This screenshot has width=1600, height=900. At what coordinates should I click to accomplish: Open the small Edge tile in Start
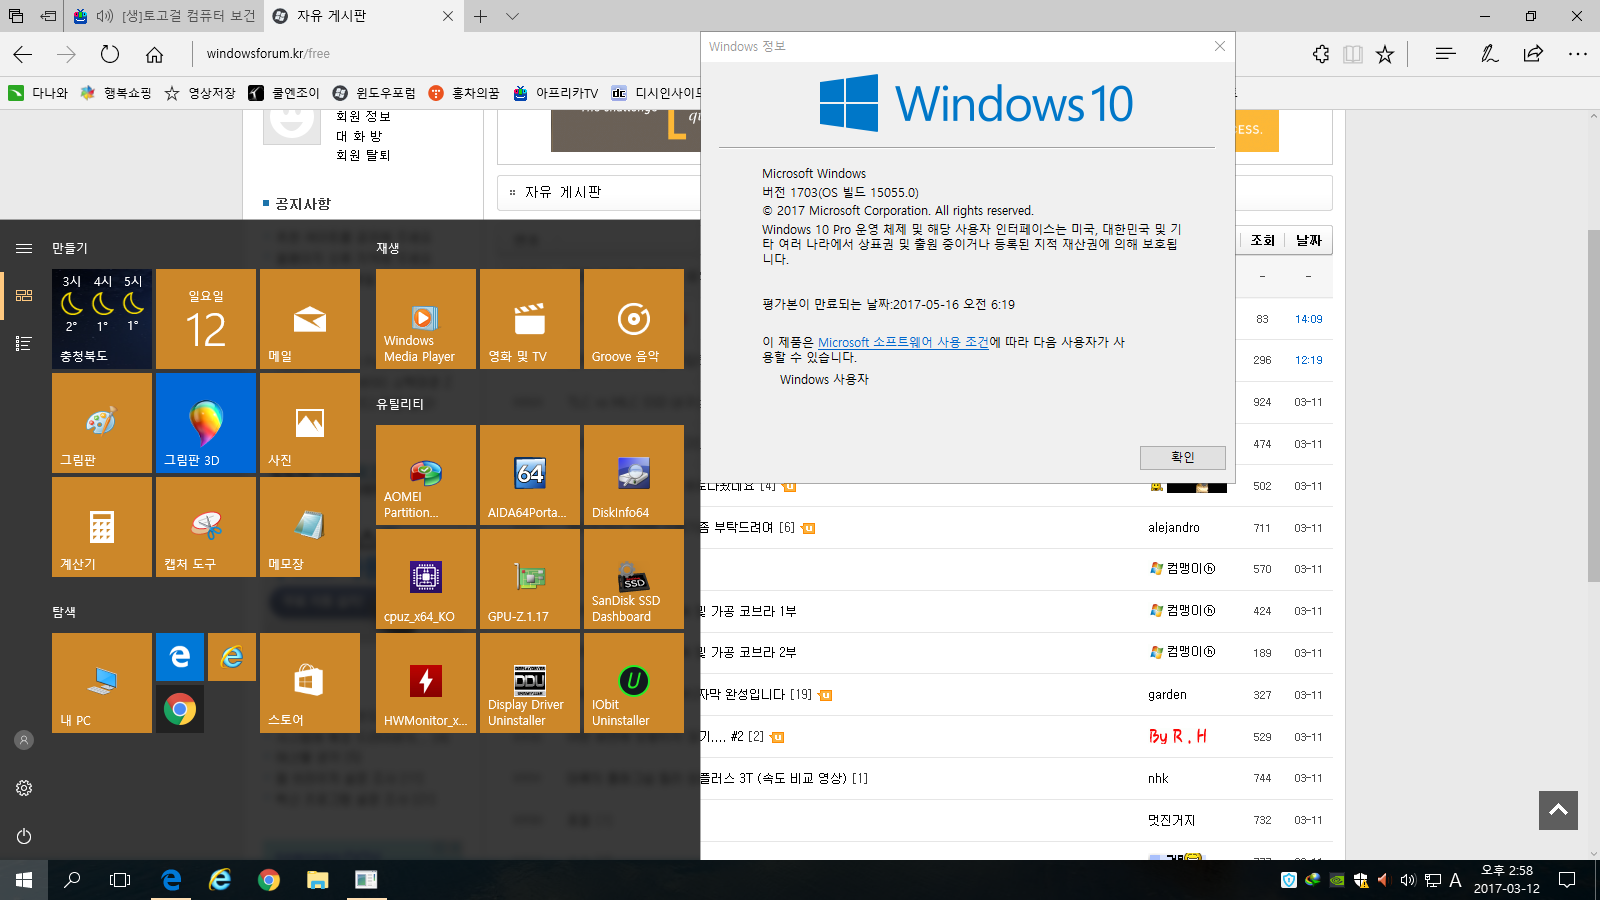pyautogui.click(x=180, y=657)
